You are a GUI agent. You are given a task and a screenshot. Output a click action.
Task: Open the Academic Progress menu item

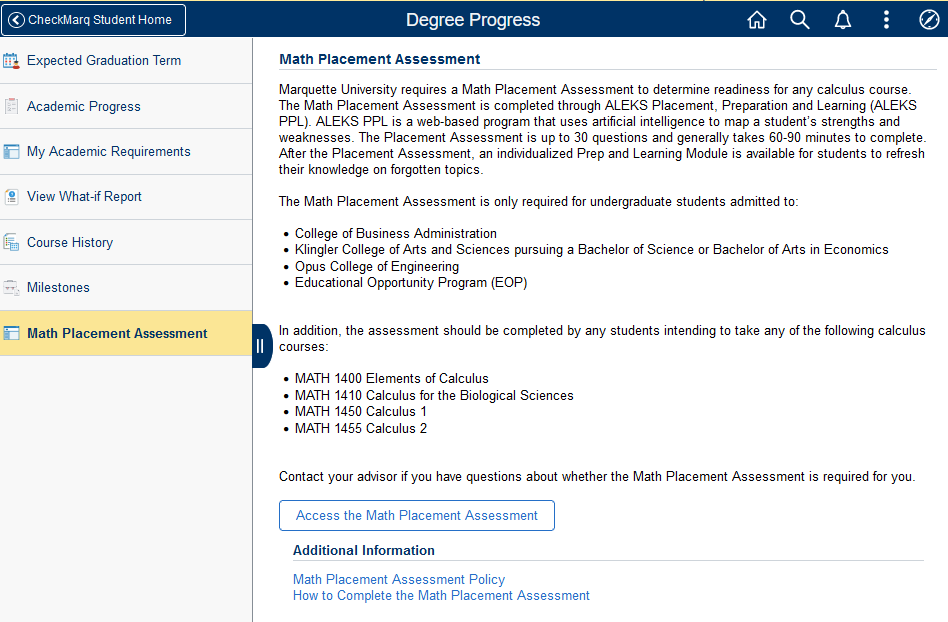(x=84, y=107)
